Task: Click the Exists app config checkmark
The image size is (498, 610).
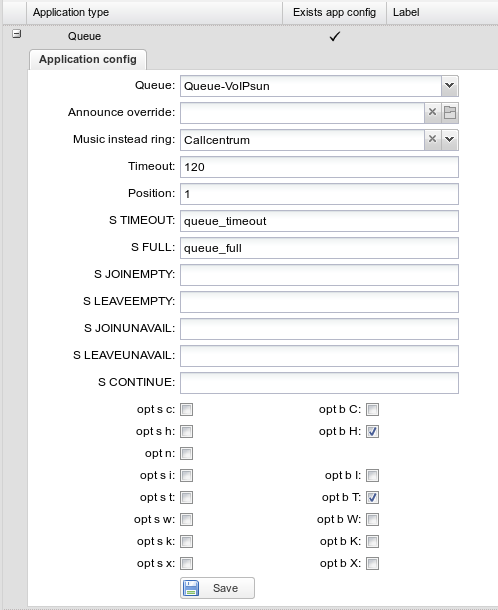Action: point(335,37)
